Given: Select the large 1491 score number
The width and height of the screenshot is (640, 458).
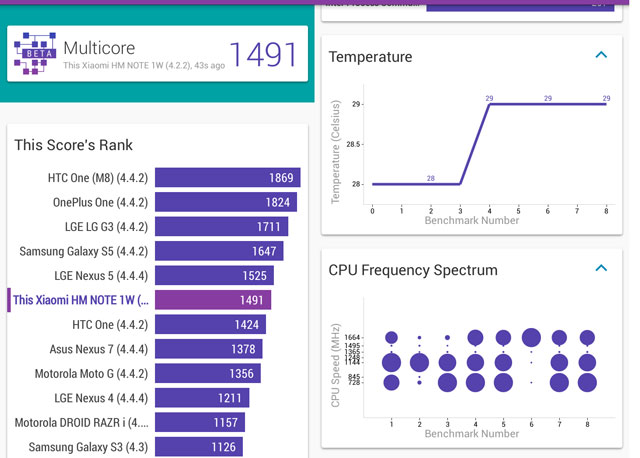Looking at the screenshot, I should 264,55.
